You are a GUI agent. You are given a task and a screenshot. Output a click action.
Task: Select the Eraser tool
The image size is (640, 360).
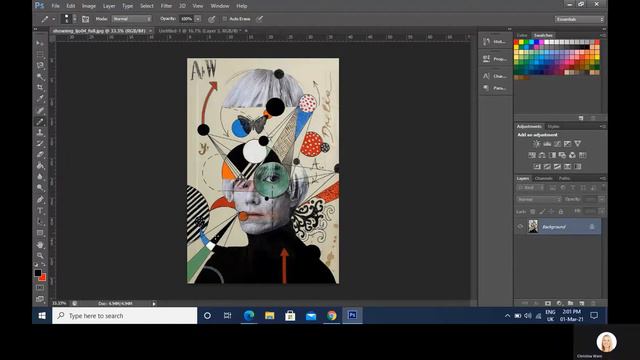pos(40,154)
